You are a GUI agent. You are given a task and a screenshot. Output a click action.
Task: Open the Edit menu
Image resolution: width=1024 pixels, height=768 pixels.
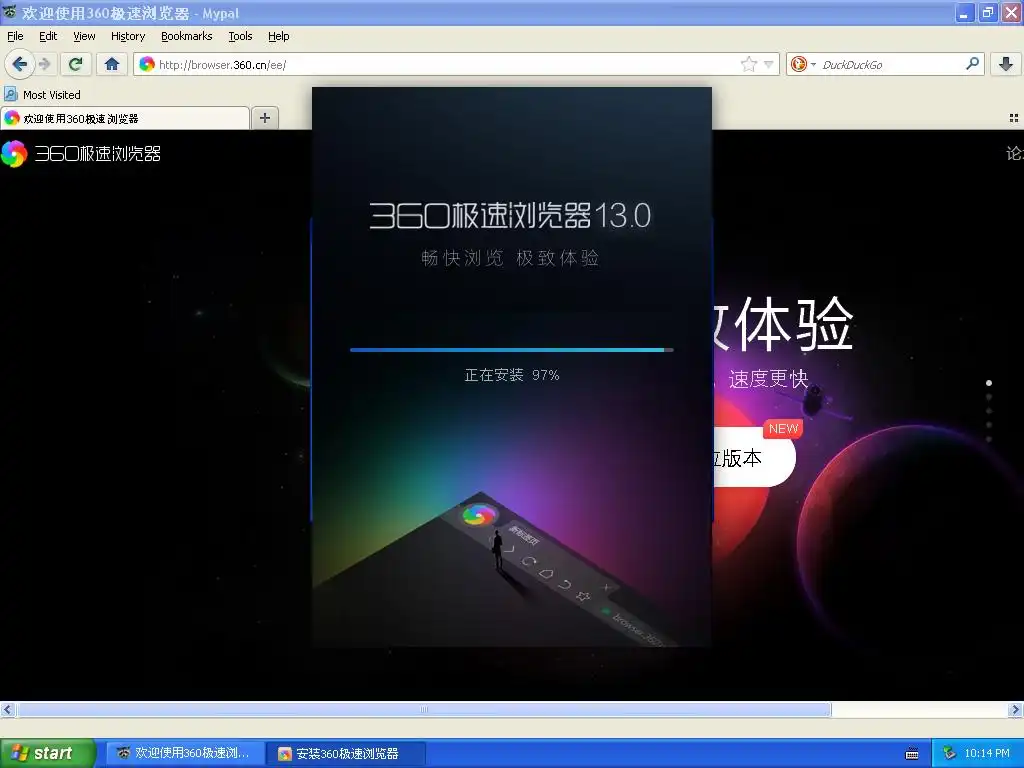tap(48, 36)
